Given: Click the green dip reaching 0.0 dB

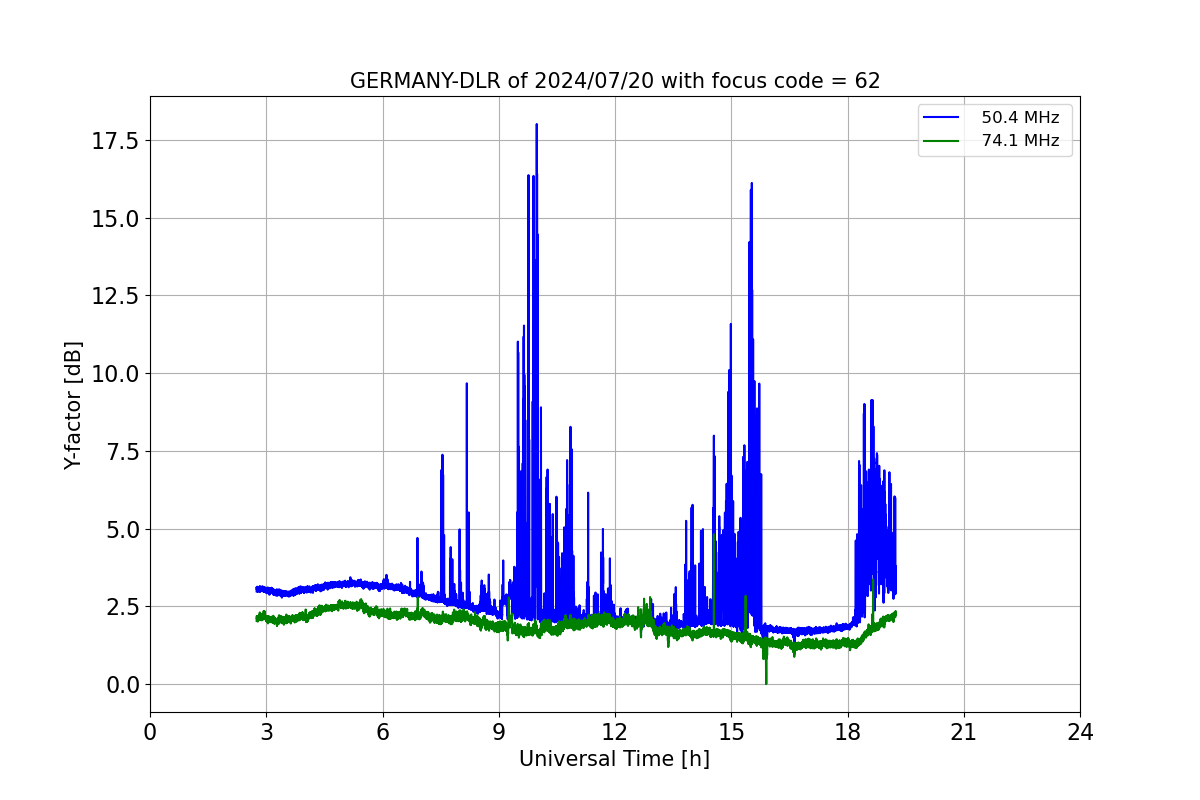Looking at the screenshot, I should 766,682.
